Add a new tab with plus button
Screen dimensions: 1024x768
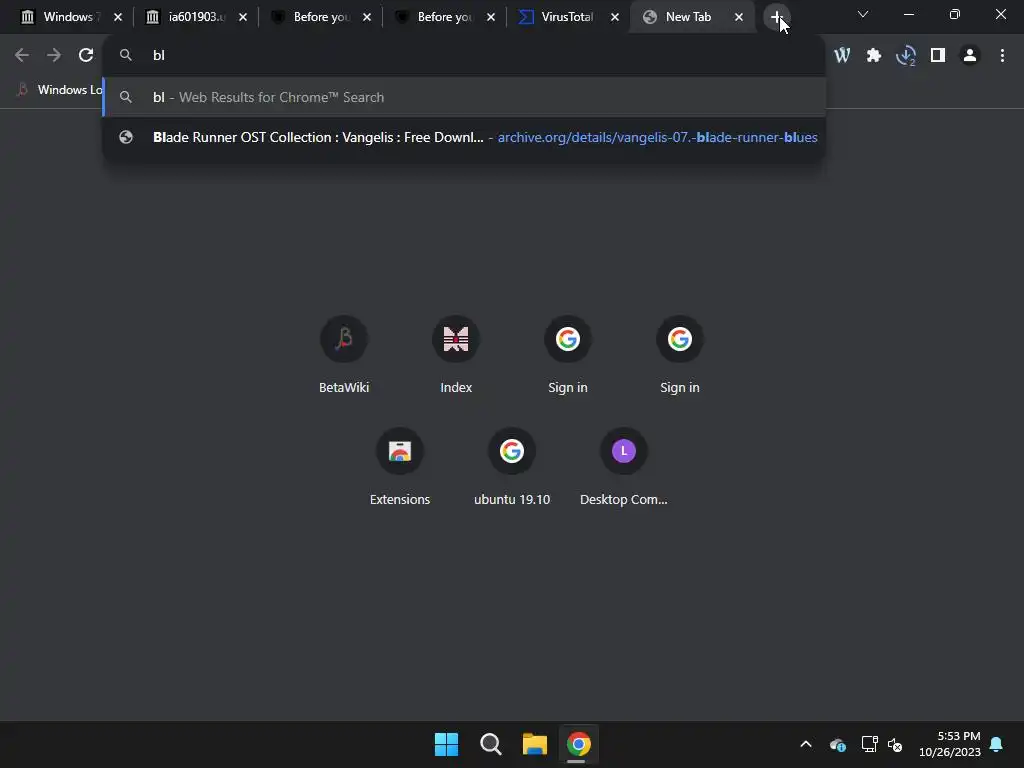coord(776,17)
